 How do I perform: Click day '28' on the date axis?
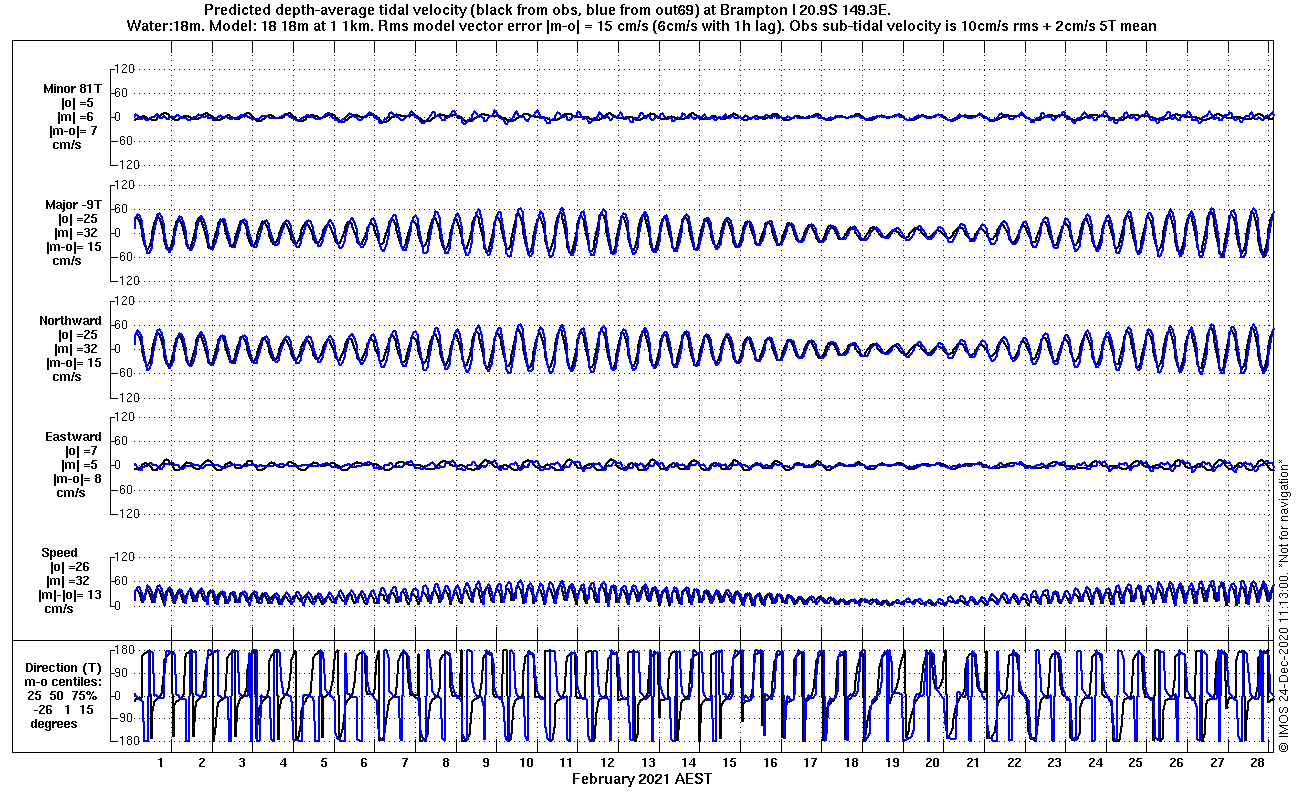[1257, 762]
